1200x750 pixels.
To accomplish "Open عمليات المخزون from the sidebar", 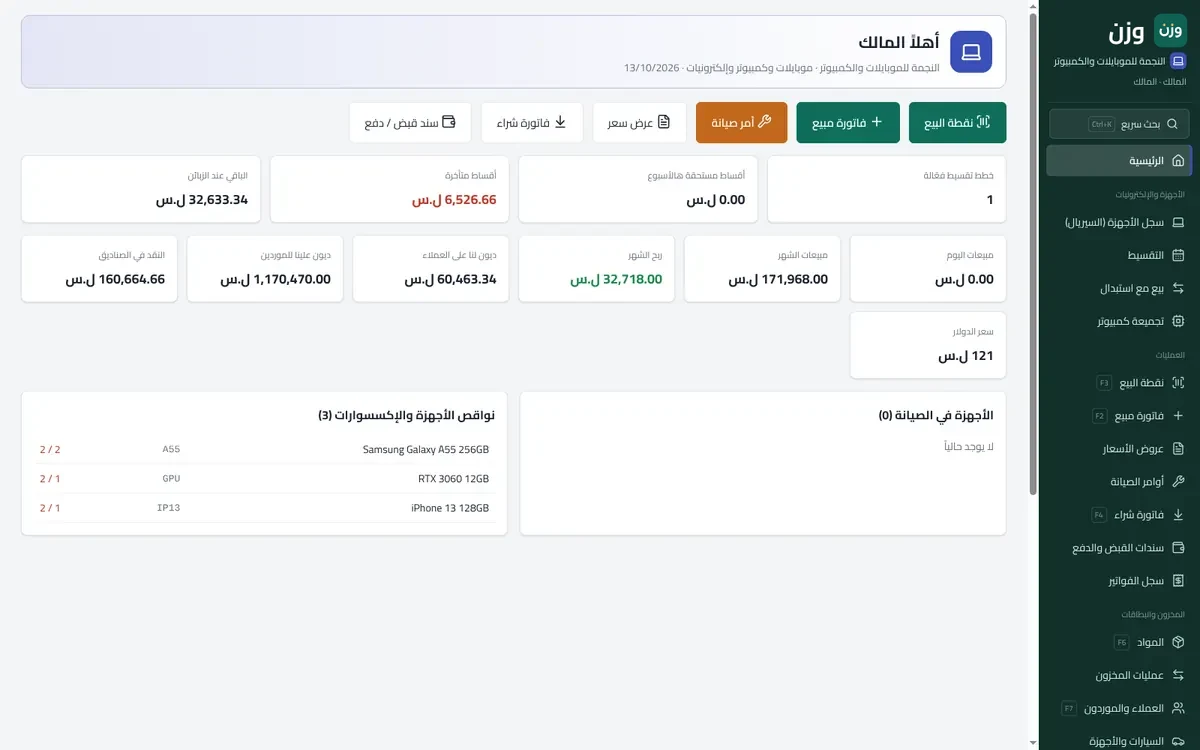I will [x=1119, y=675].
